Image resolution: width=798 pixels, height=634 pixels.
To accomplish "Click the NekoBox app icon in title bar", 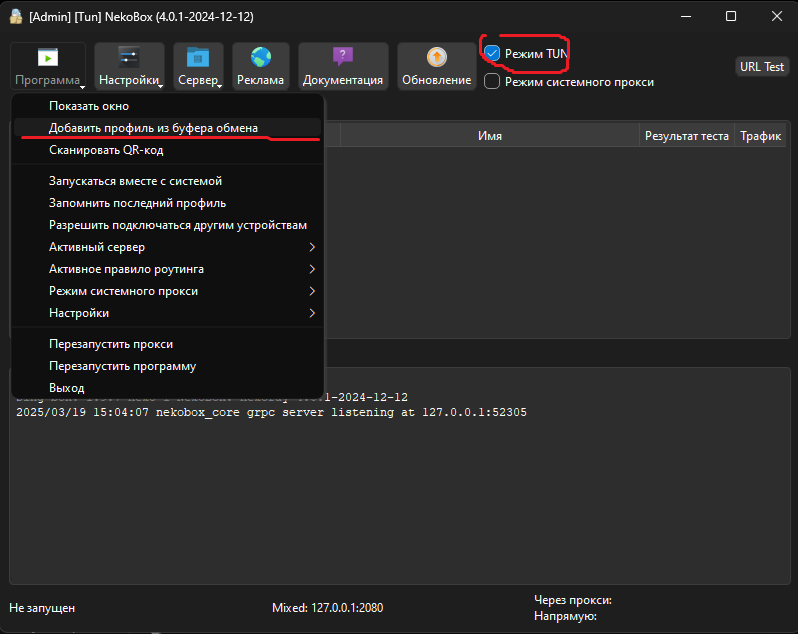I will (16, 16).
